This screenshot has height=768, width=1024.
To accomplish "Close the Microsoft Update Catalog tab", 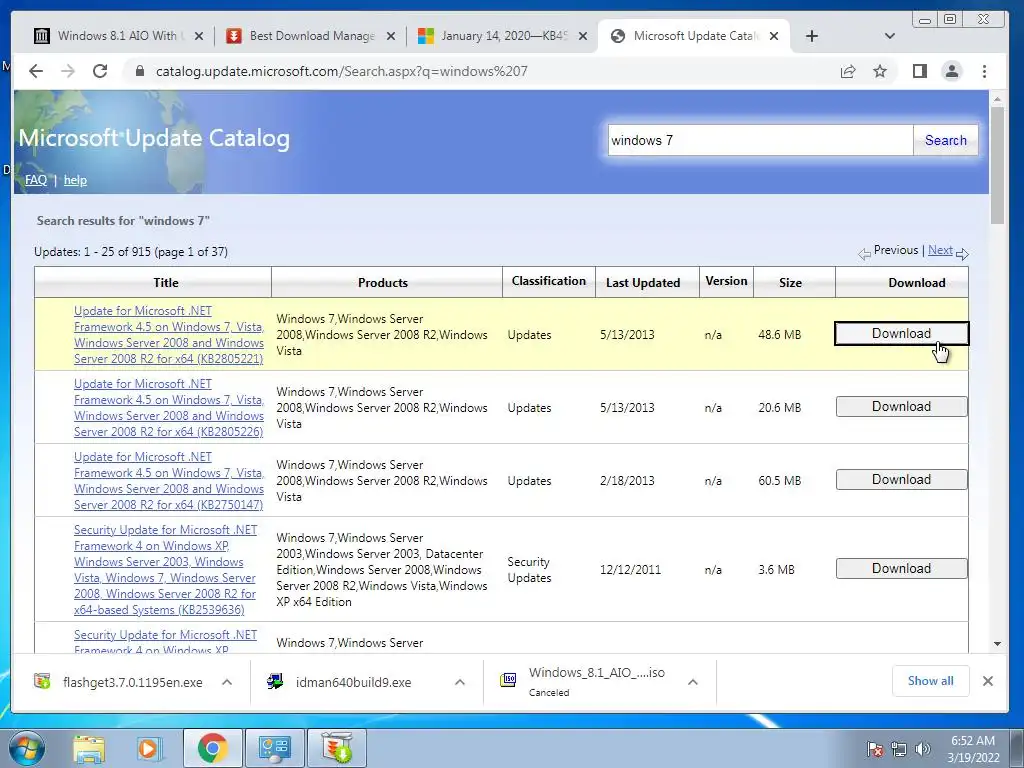I will [x=774, y=37].
